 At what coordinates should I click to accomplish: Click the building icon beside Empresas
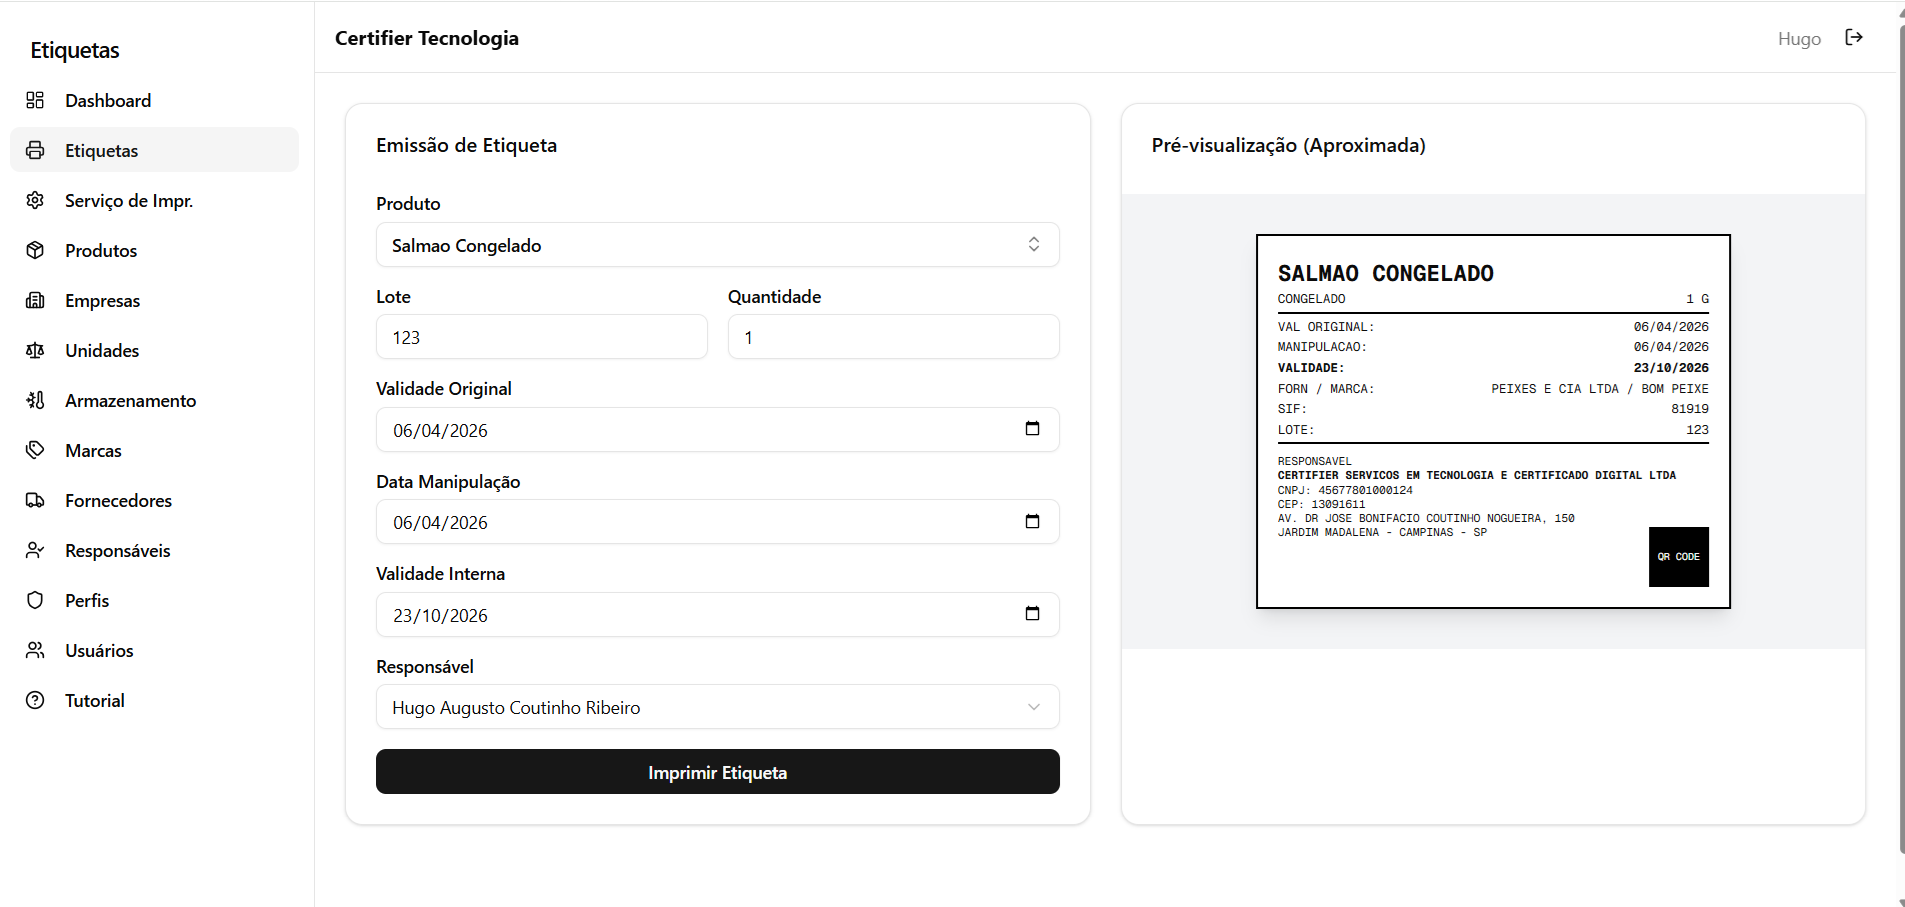(36, 300)
